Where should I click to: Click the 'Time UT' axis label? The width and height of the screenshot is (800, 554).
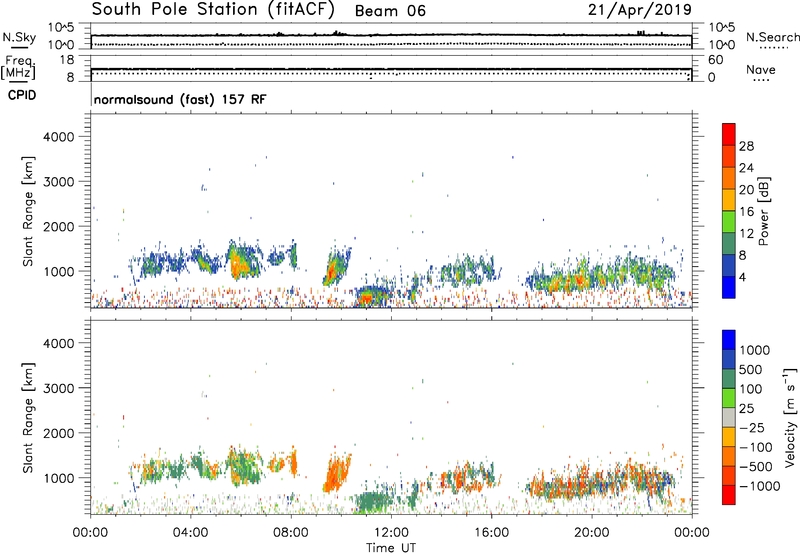click(x=391, y=548)
